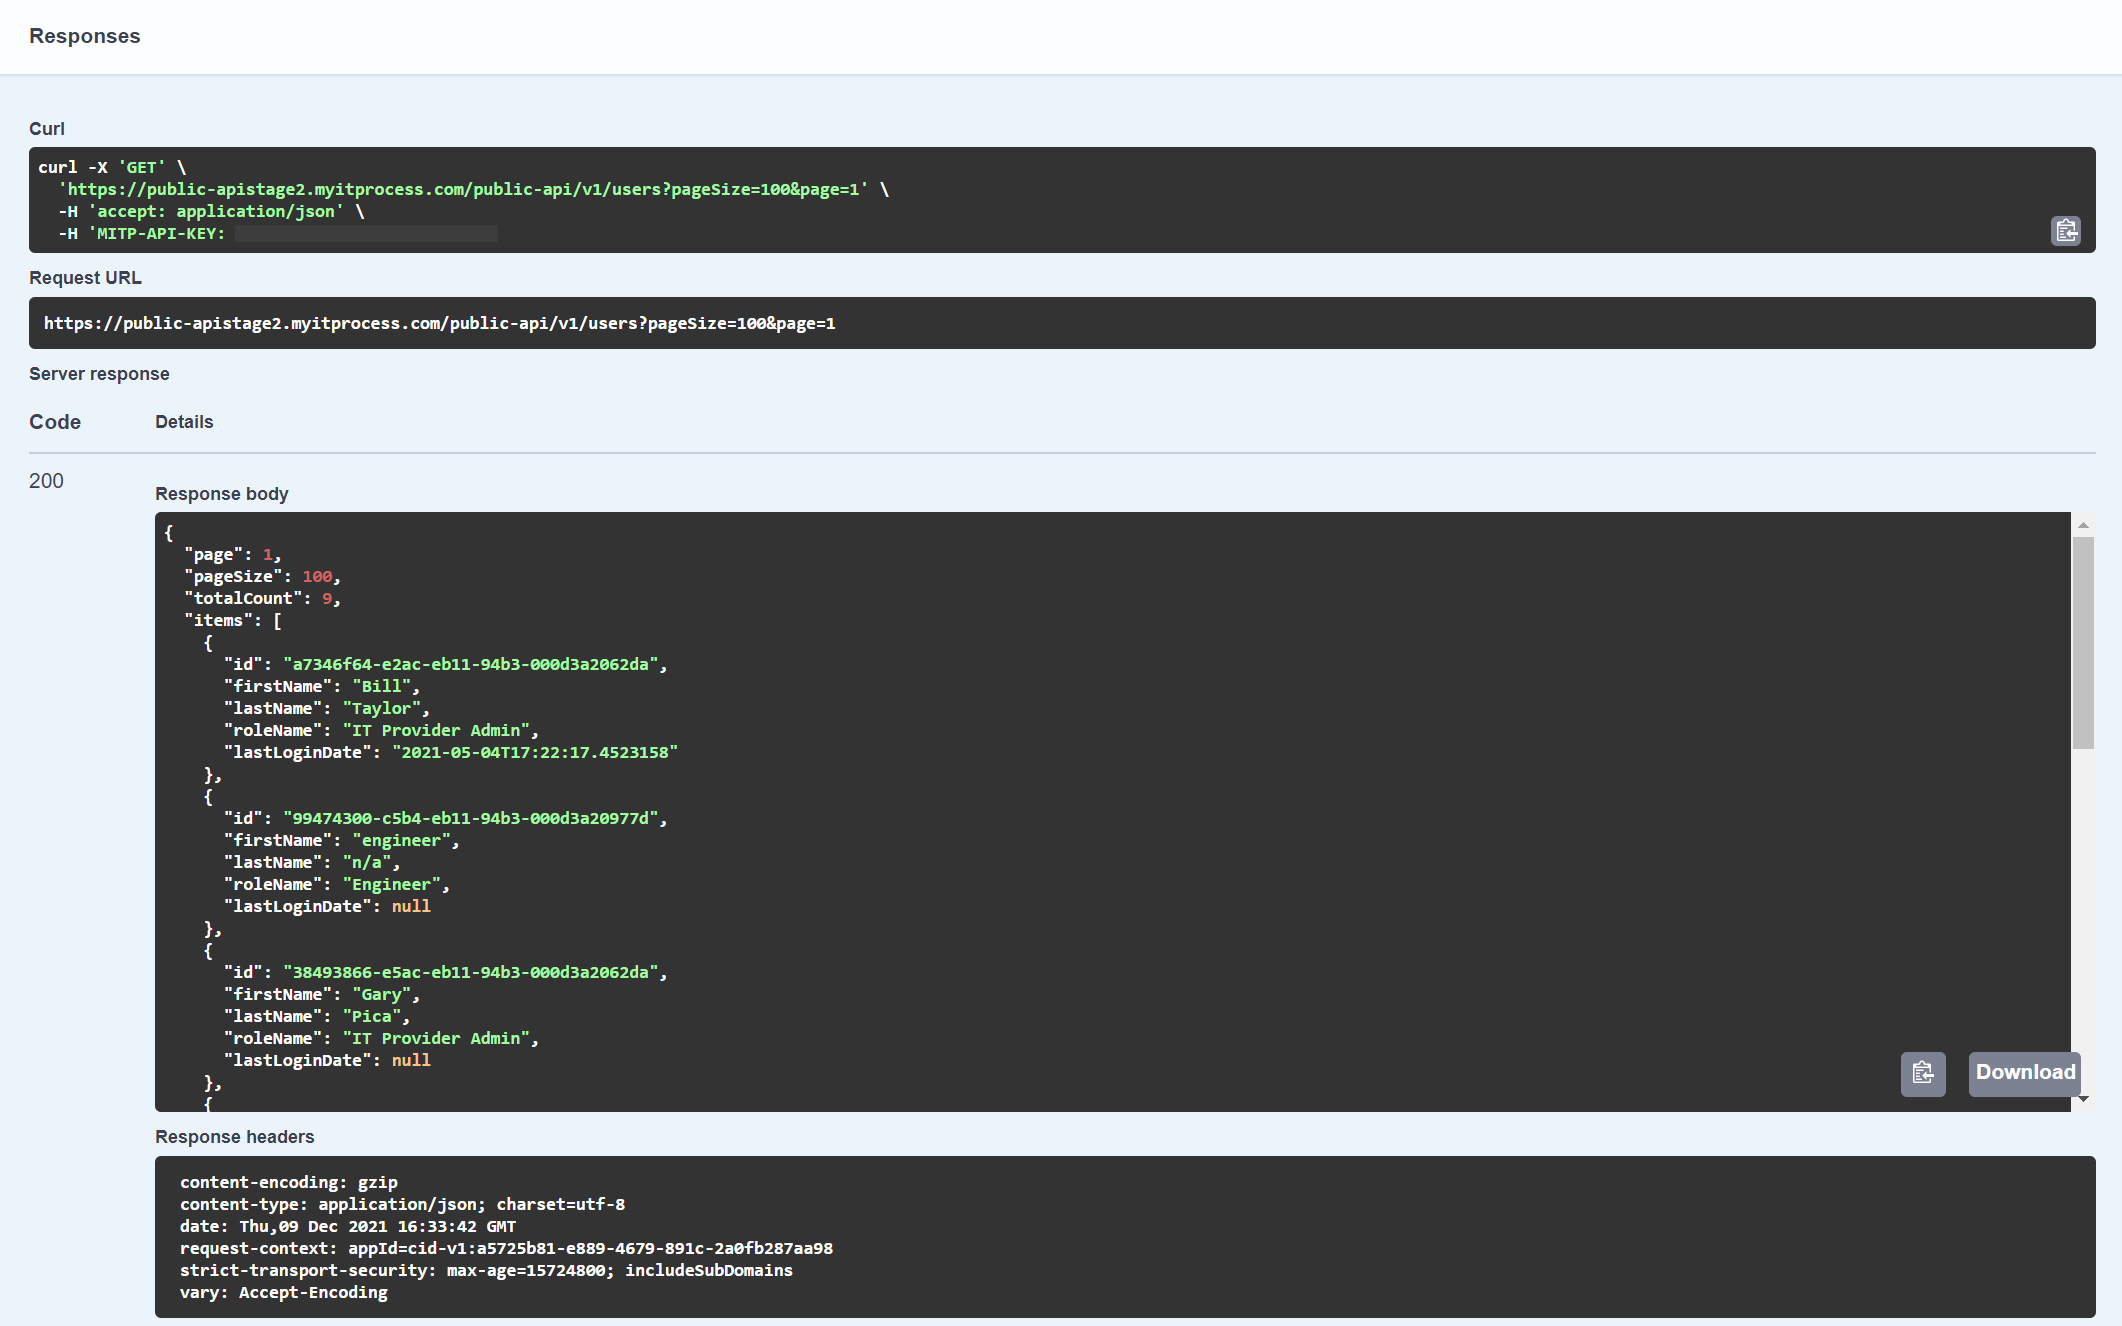Click the date response header
This screenshot has height=1326, width=2122.
(348, 1226)
